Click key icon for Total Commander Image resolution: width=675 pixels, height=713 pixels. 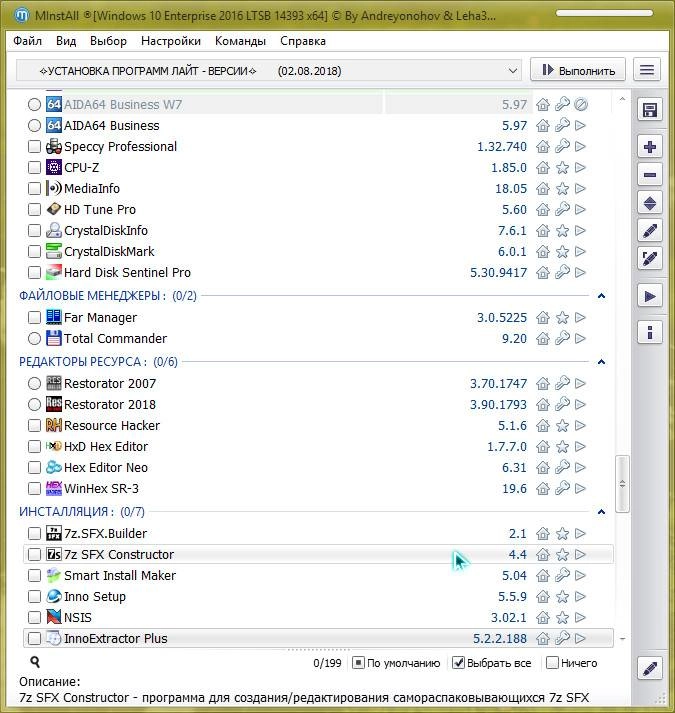tap(562, 338)
